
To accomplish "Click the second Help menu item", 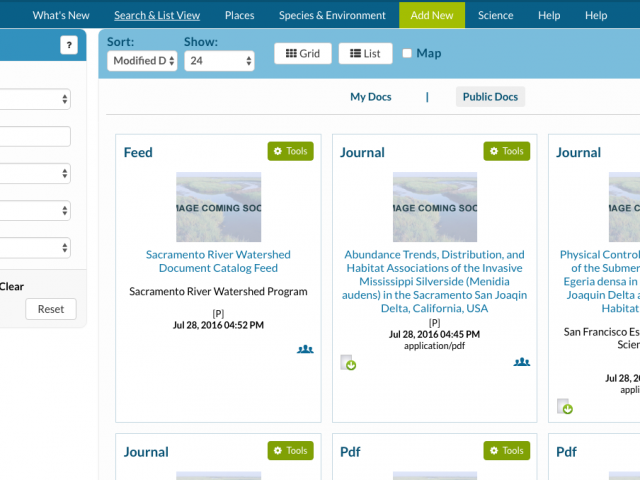I will [x=596, y=16].
